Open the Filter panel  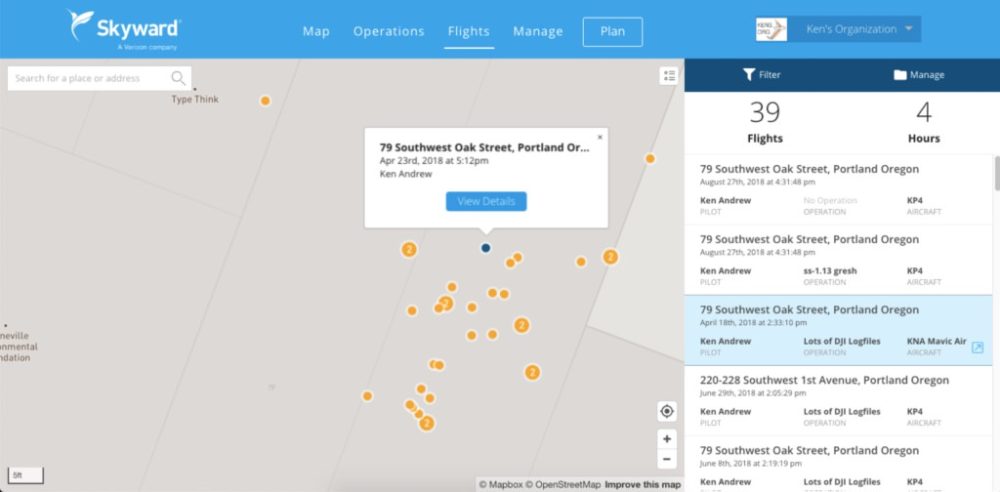point(761,75)
